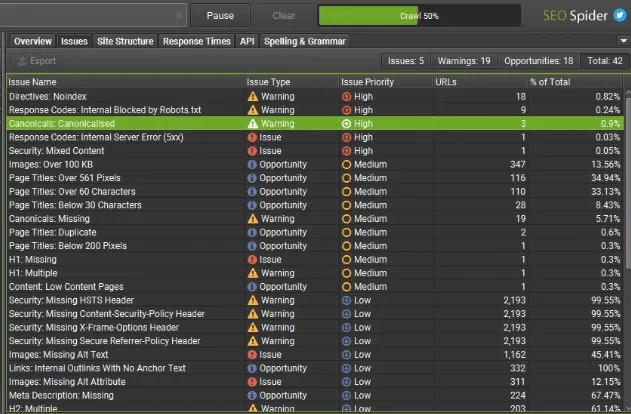Click issue icon for Images: Missing Alt Text
Viewport: 631px width, 414px height.
[x=252, y=355]
